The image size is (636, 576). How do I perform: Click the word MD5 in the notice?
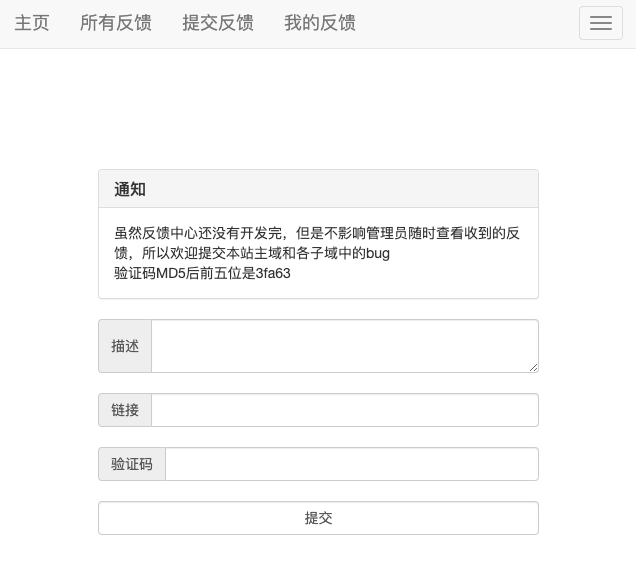coord(172,273)
